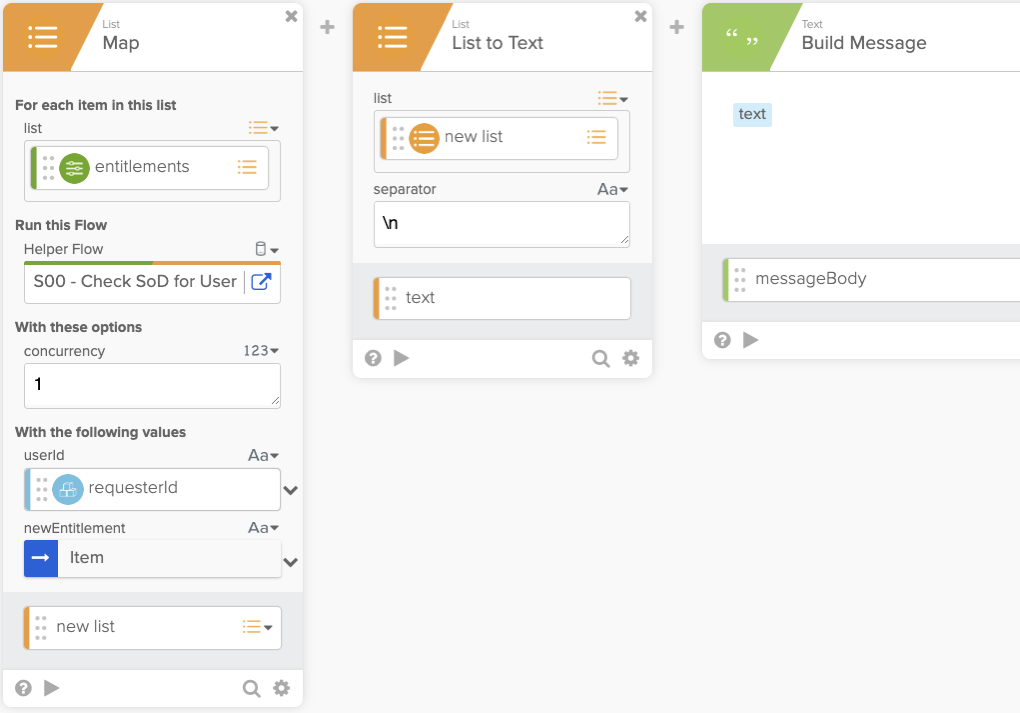This screenshot has width=1020, height=713.
Task: Add a card between Map and List to Text
Action: (x=326, y=27)
